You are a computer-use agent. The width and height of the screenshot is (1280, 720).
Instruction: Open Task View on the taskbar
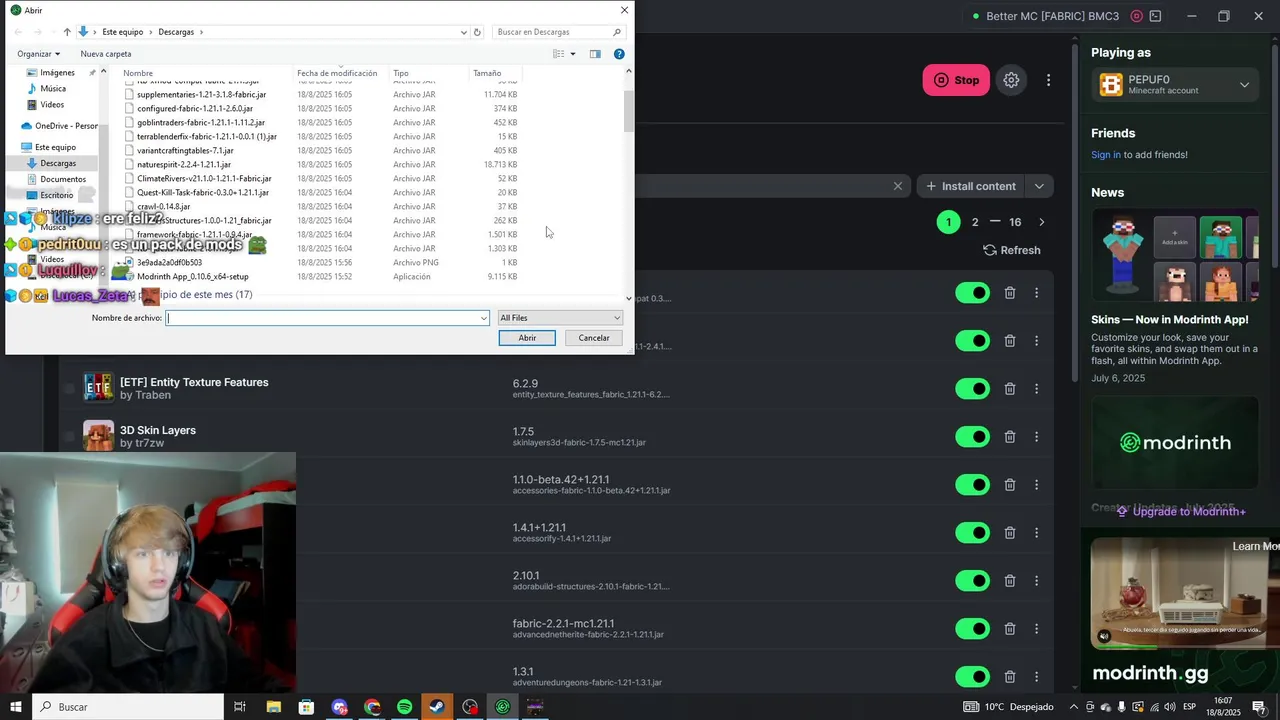click(240, 707)
